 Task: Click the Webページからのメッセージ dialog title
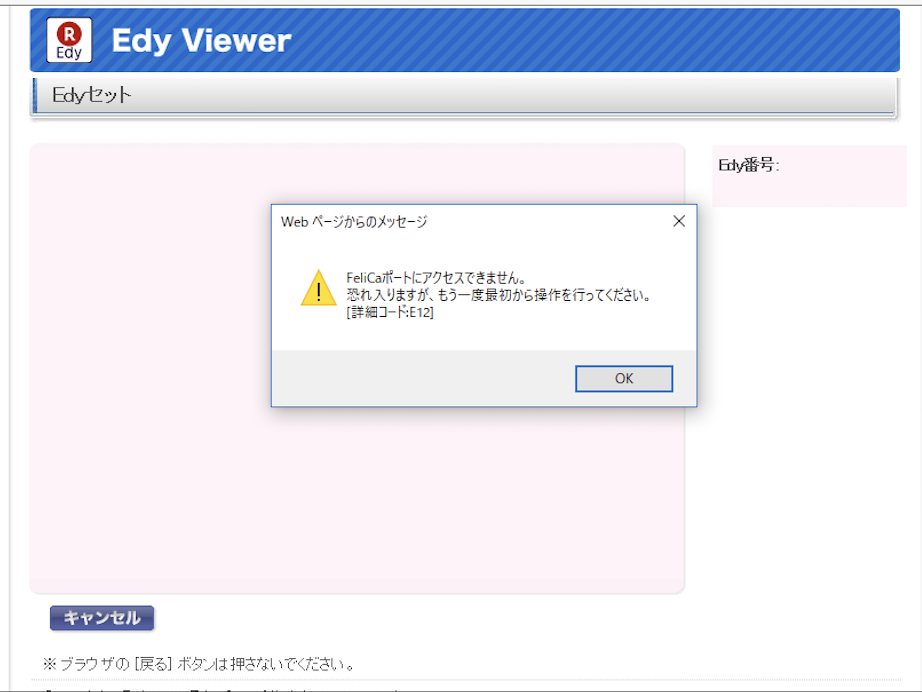click(x=354, y=222)
